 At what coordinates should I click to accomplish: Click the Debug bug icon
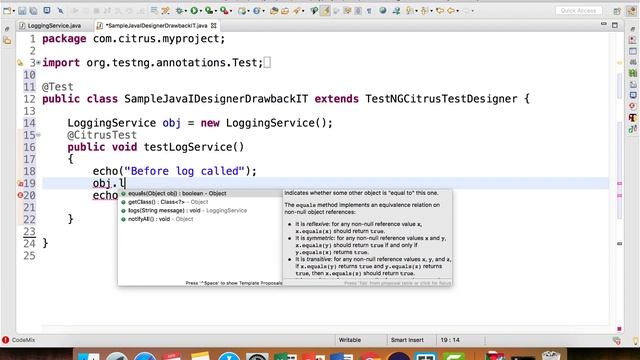179,11
